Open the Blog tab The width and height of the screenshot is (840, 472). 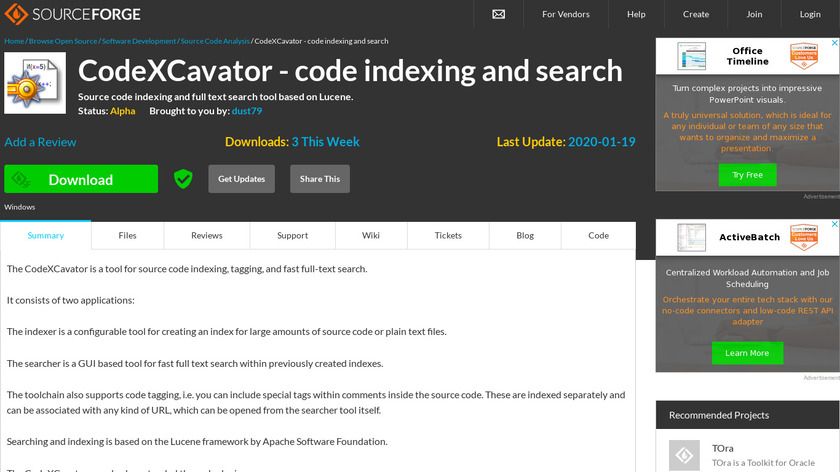click(525, 235)
